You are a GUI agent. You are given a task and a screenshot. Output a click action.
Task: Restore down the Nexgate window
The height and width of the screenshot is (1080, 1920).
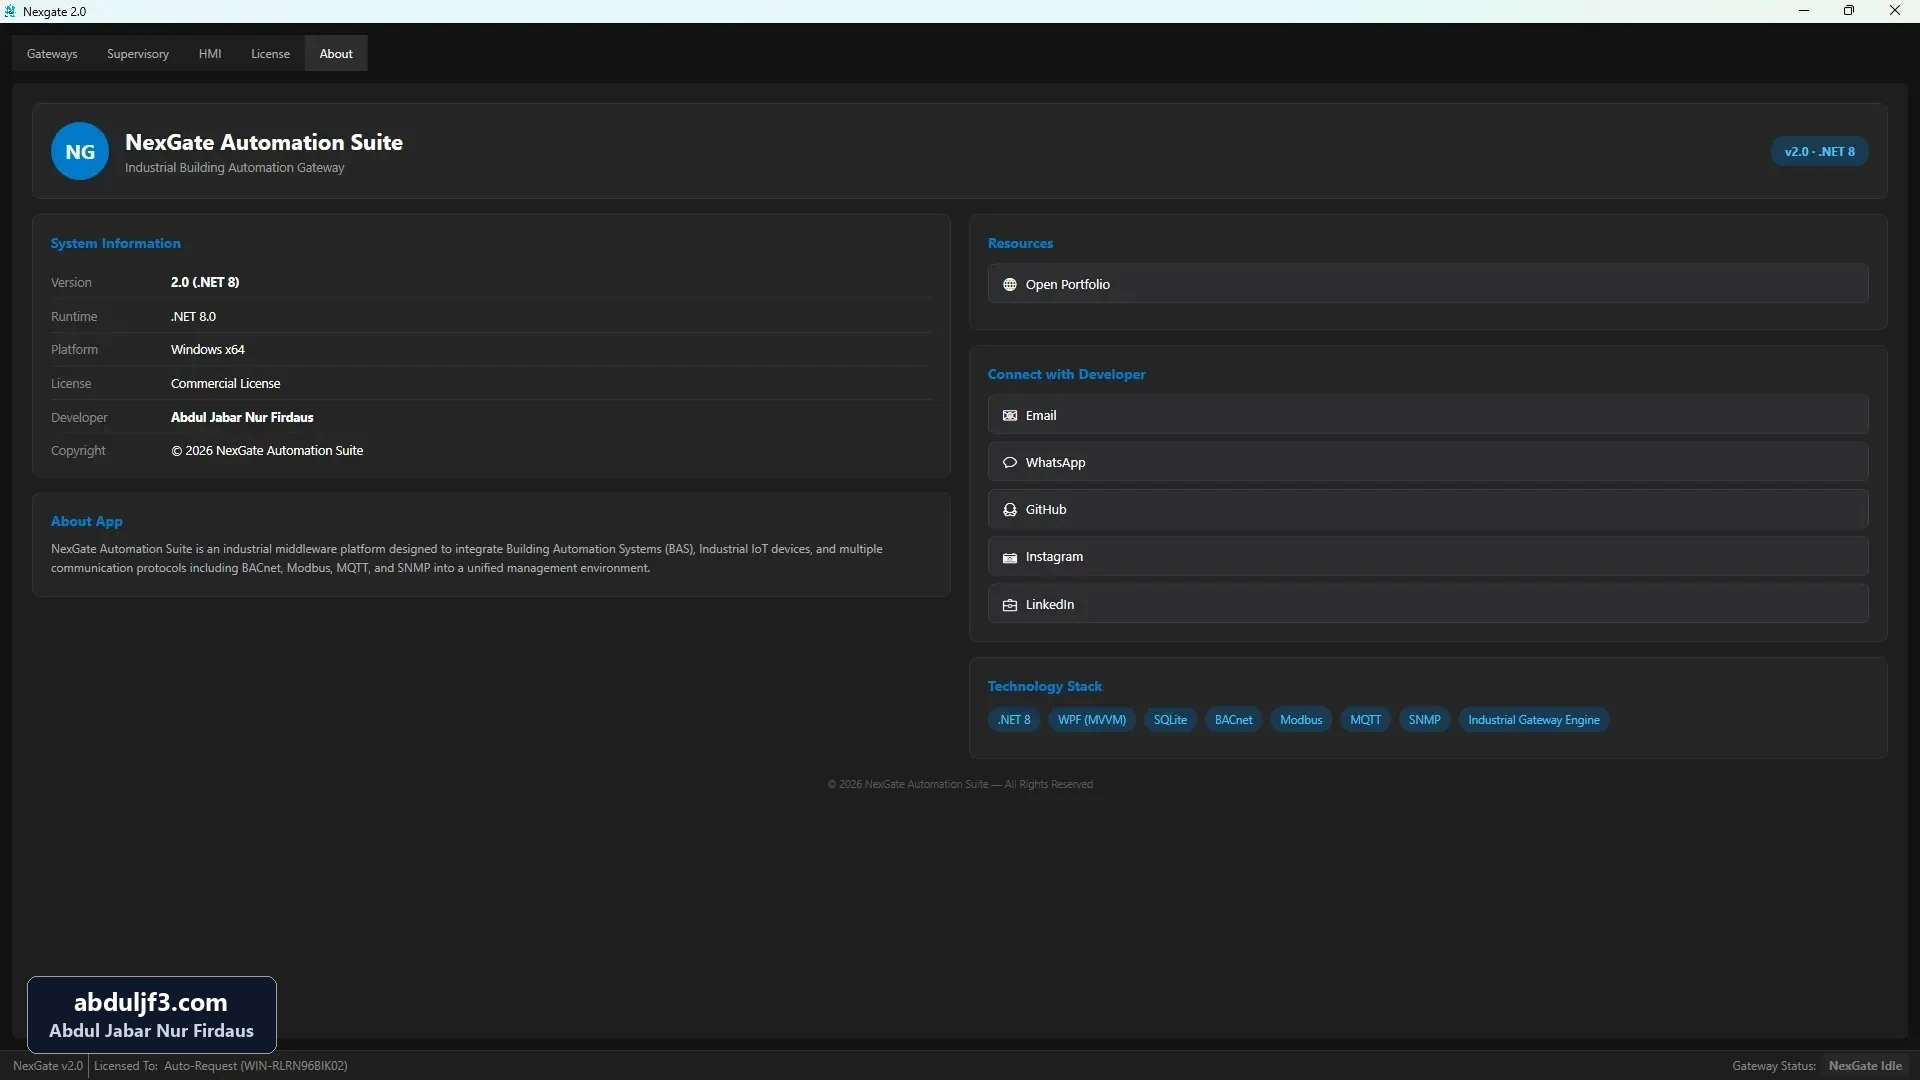[1849, 11]
